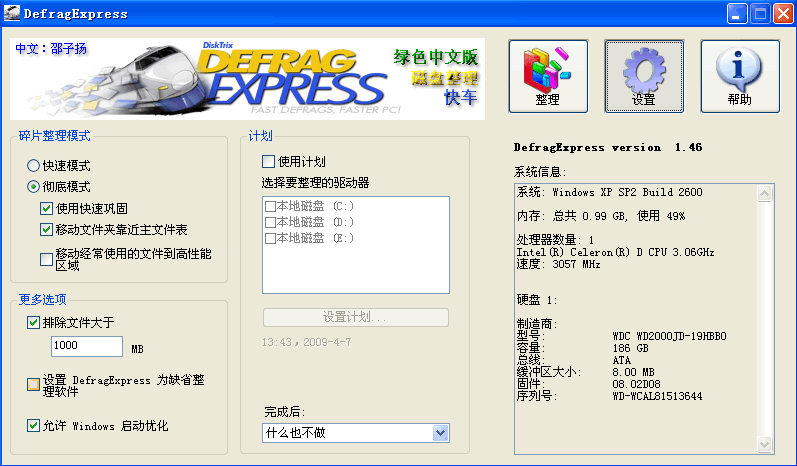Click the 整理 defrag button icon
This screenshot has height=466, width=797.
tap(548, 76)
